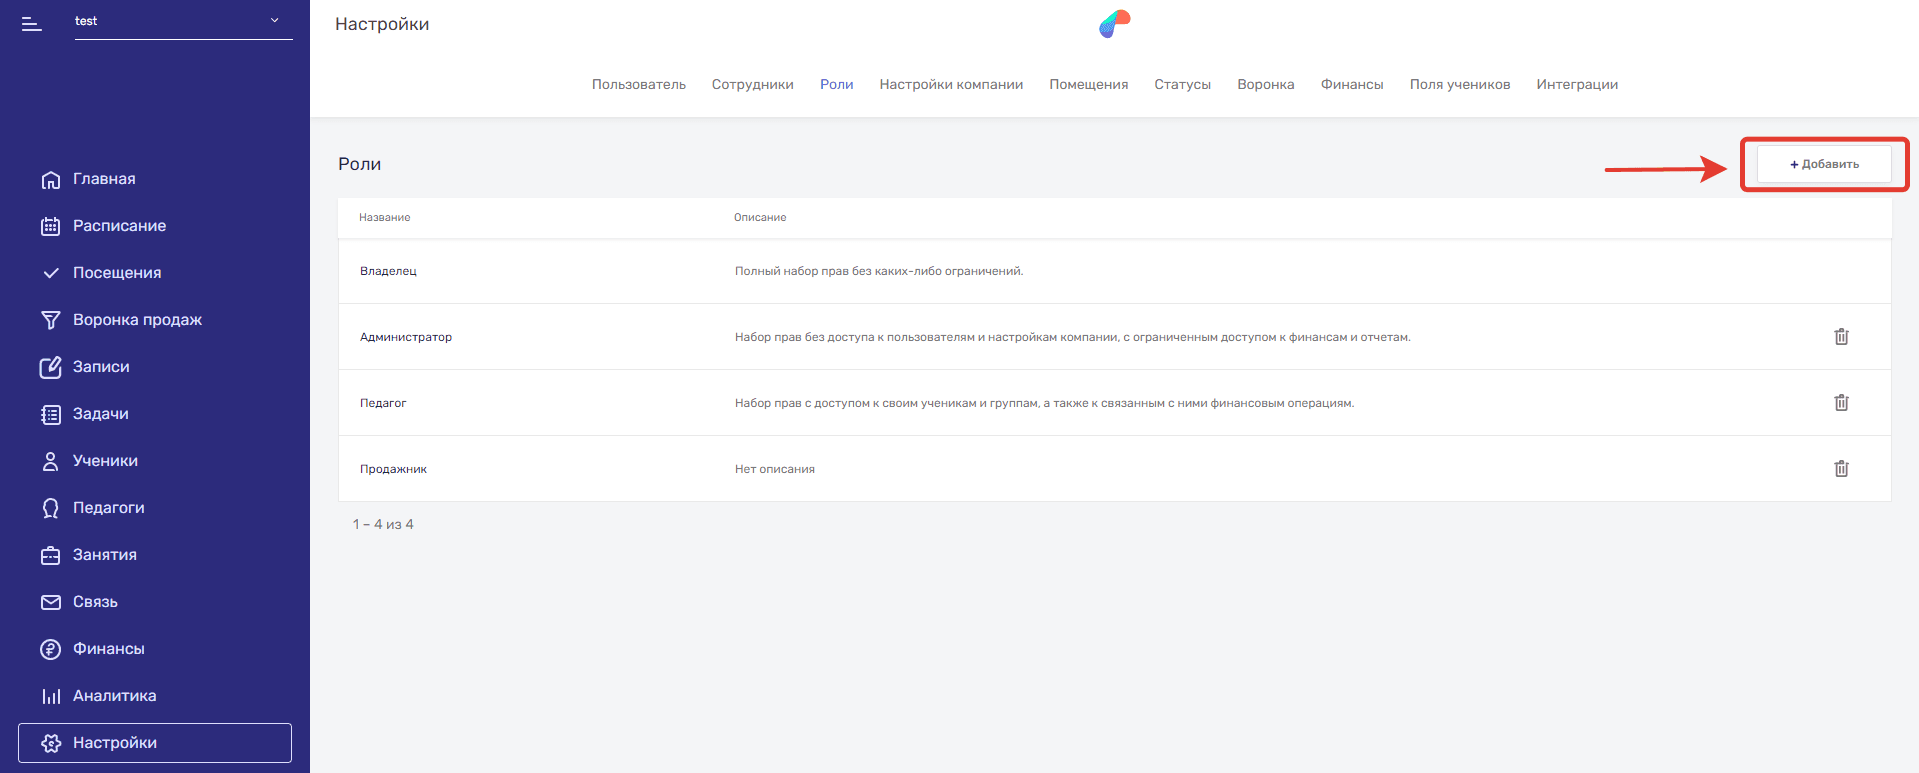Open Финансы via the ruble coin icon
The width and height of the screenshot is (1919, 773).
click(50, 649)
